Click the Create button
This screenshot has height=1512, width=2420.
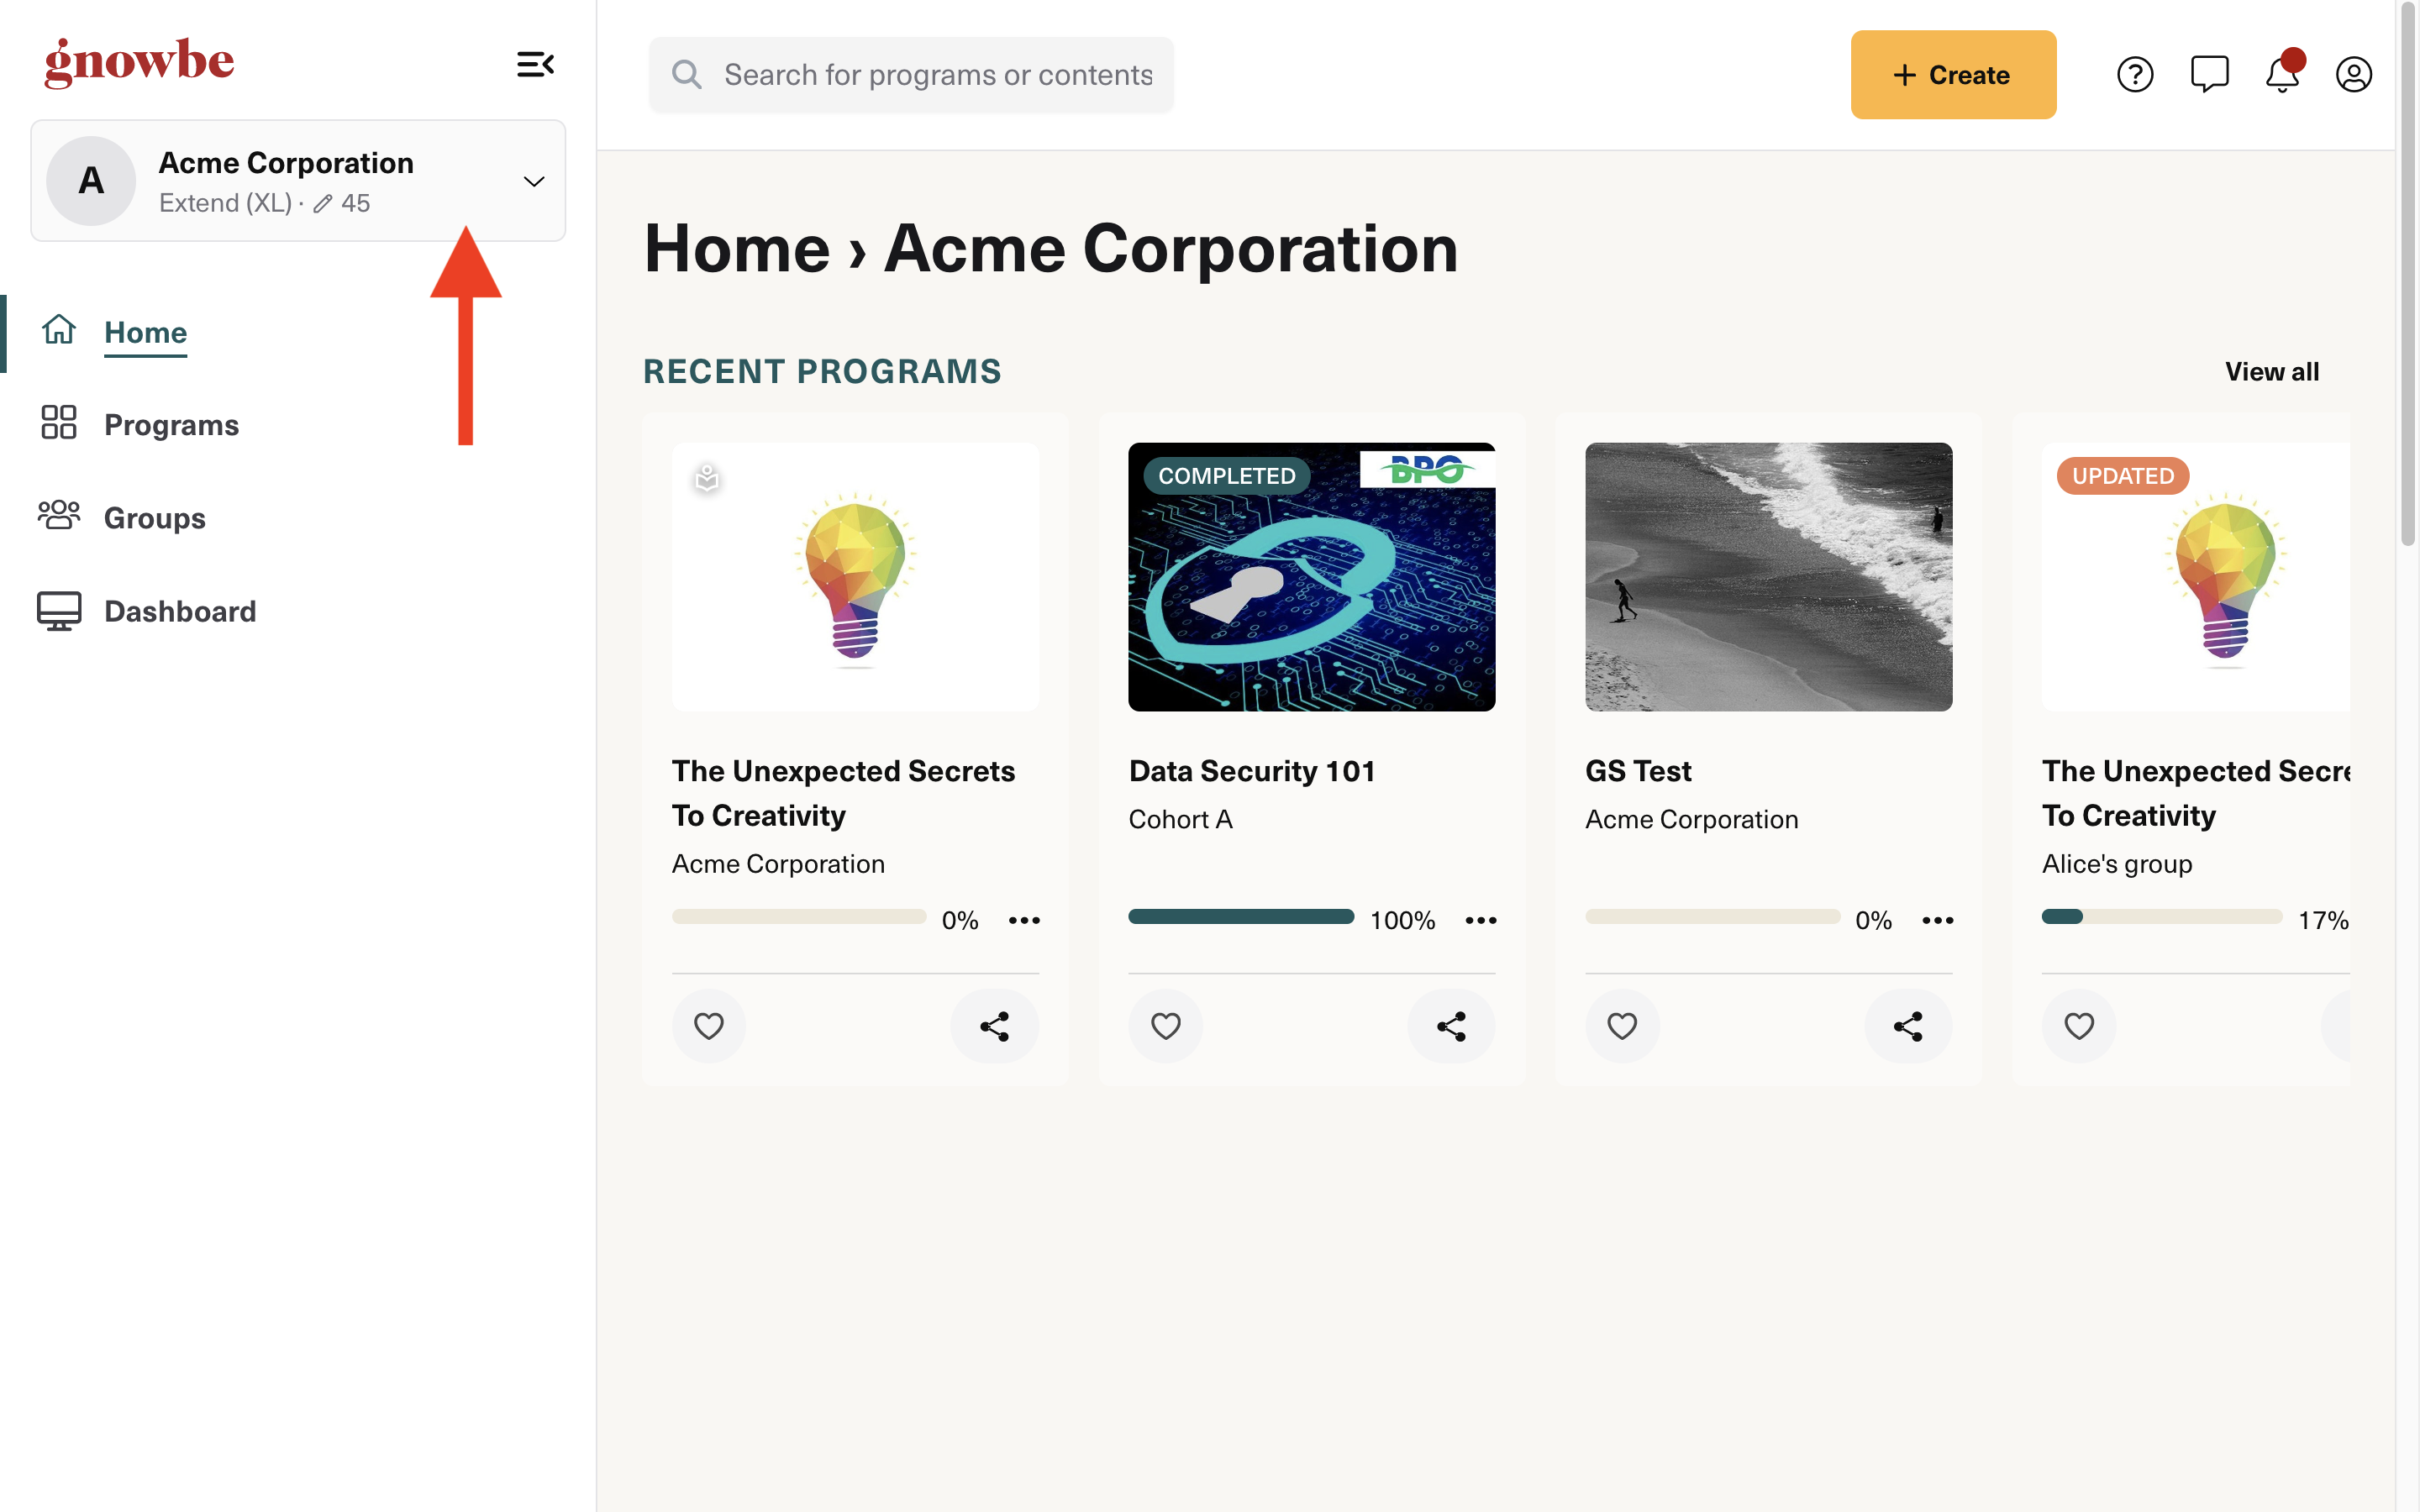pyautogui.click(x=1952, y=75)
